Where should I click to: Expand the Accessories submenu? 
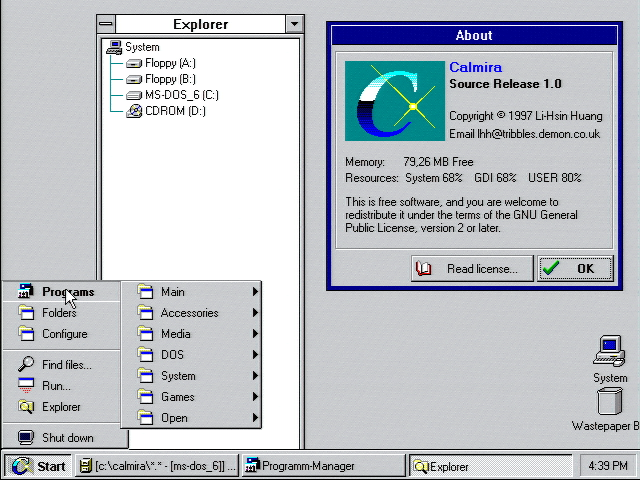(x=190, y=313)
